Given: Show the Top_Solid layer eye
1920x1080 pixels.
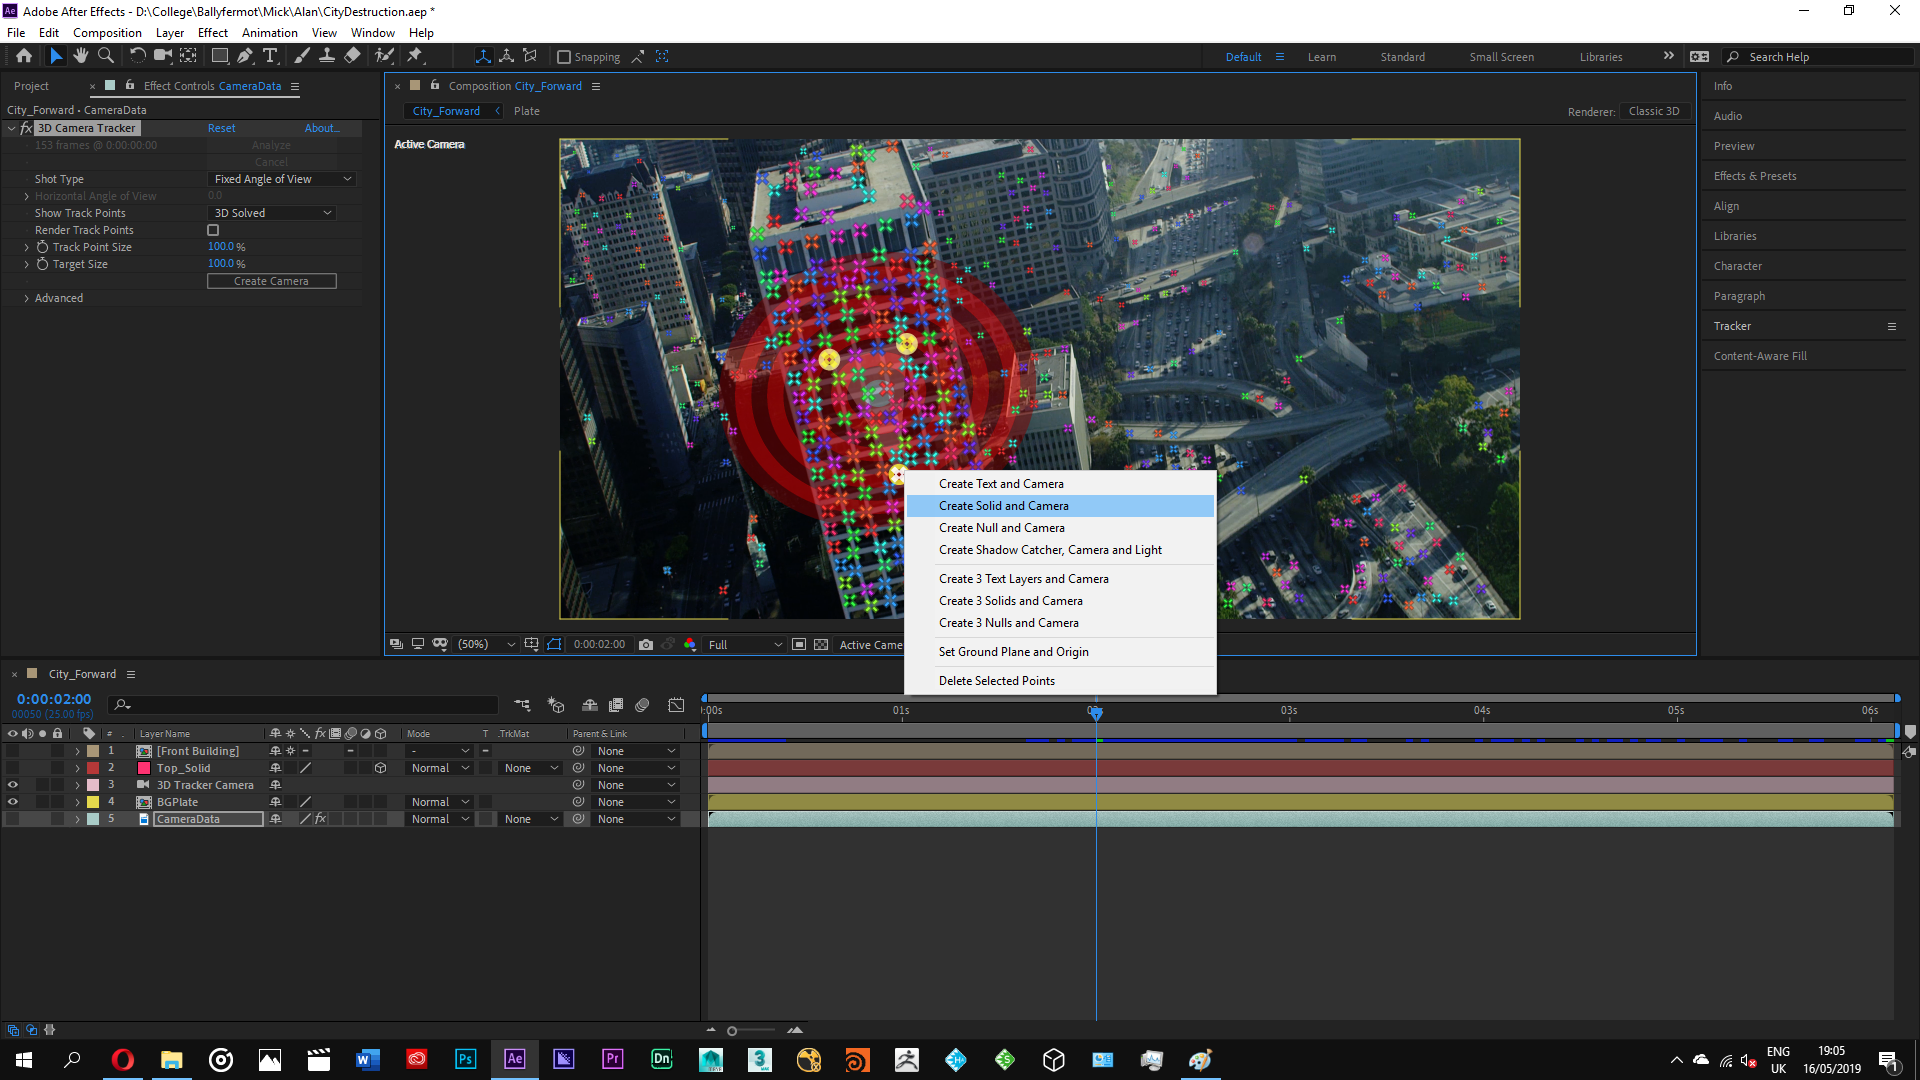Looking at the screenshot, I should (13, 768).
